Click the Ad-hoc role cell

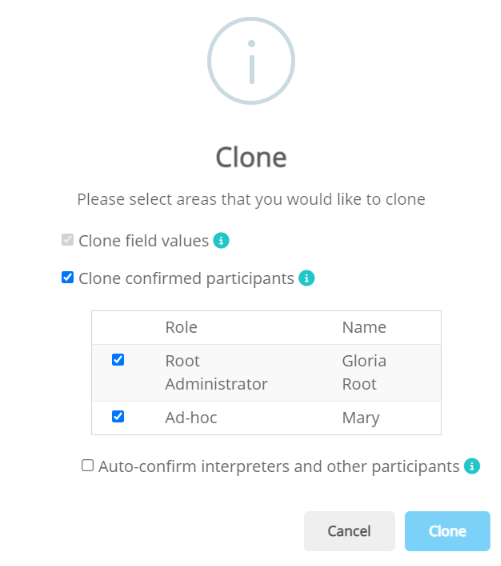191,418
